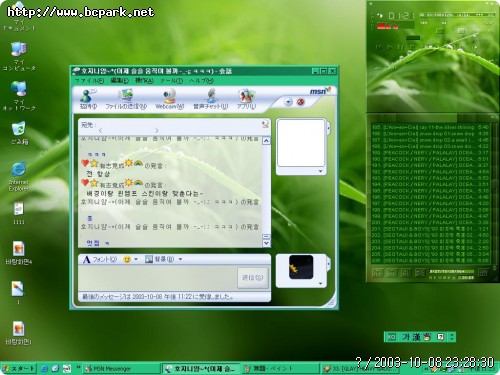Click the stop button in the media player
Viewport: 500px width, 375px height.
[x=412, y=47]
